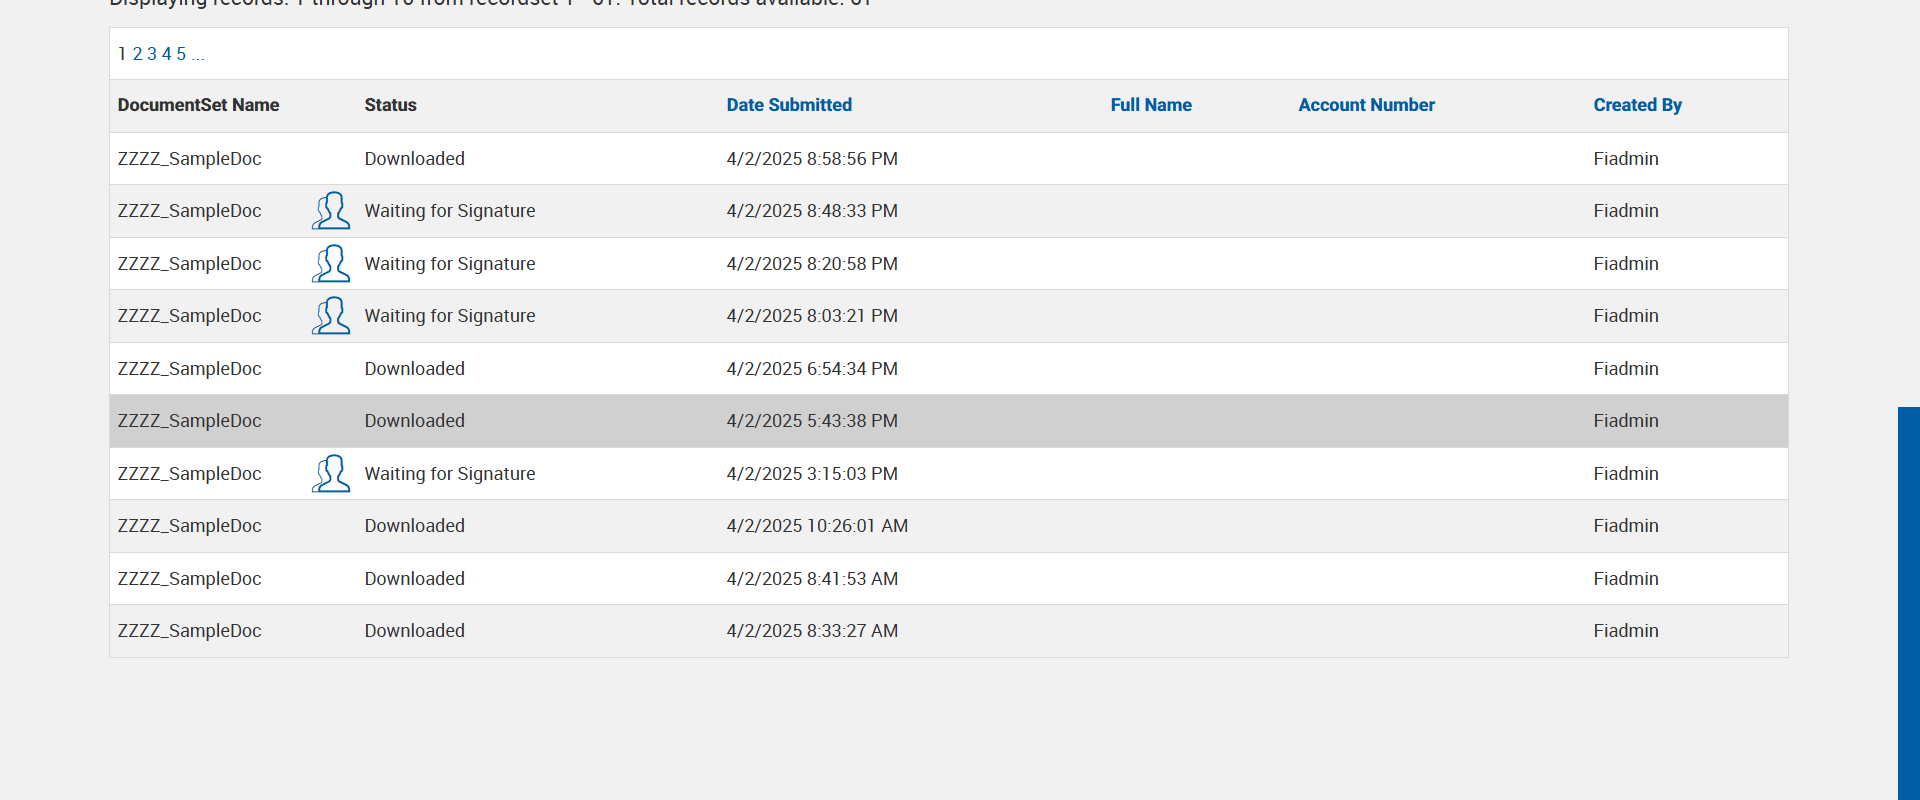Sort by Date Submitted column
Screen dimensions: 1920x800
(x=789, y=105)
